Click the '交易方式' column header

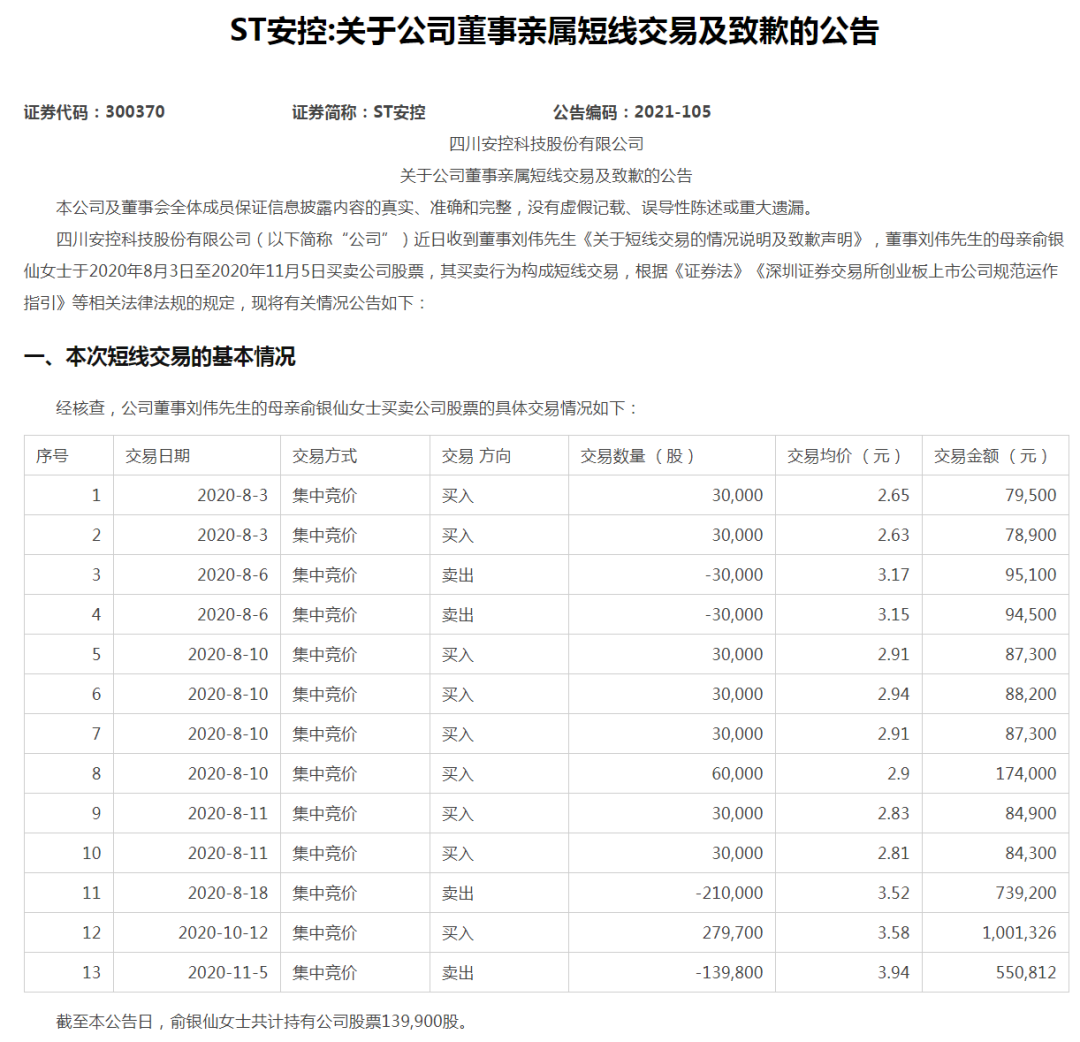(324, 456)
